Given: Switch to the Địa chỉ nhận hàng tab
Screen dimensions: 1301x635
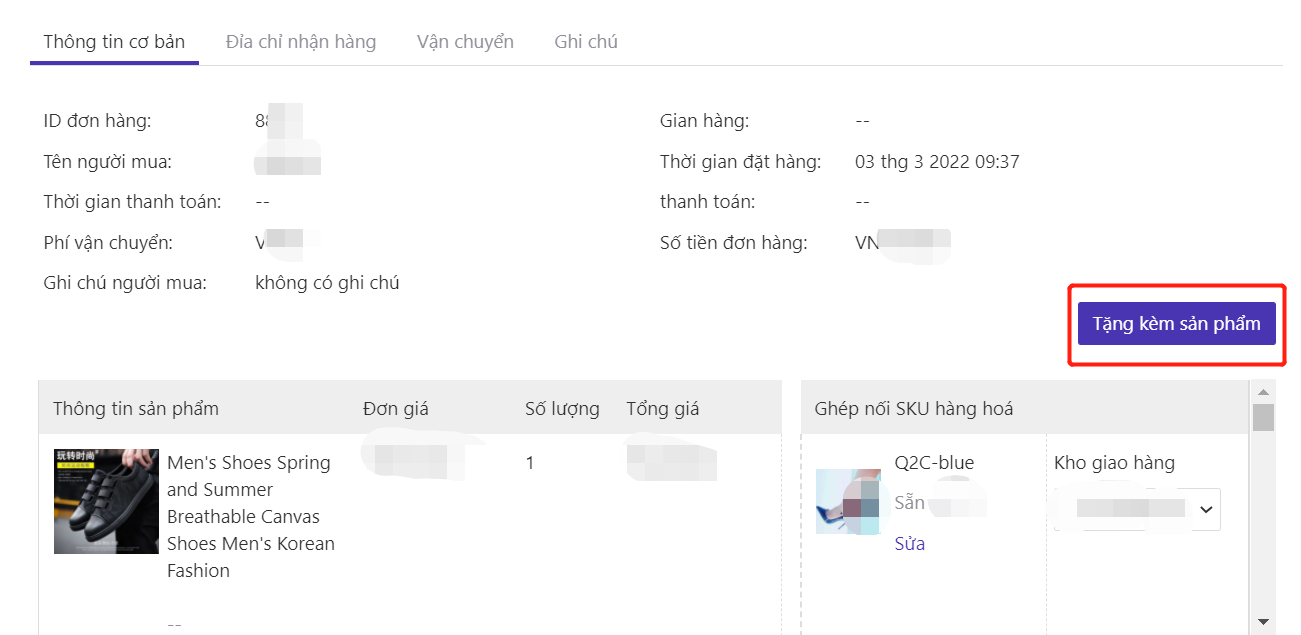Looking at the screenshot, I should (300, 42).
